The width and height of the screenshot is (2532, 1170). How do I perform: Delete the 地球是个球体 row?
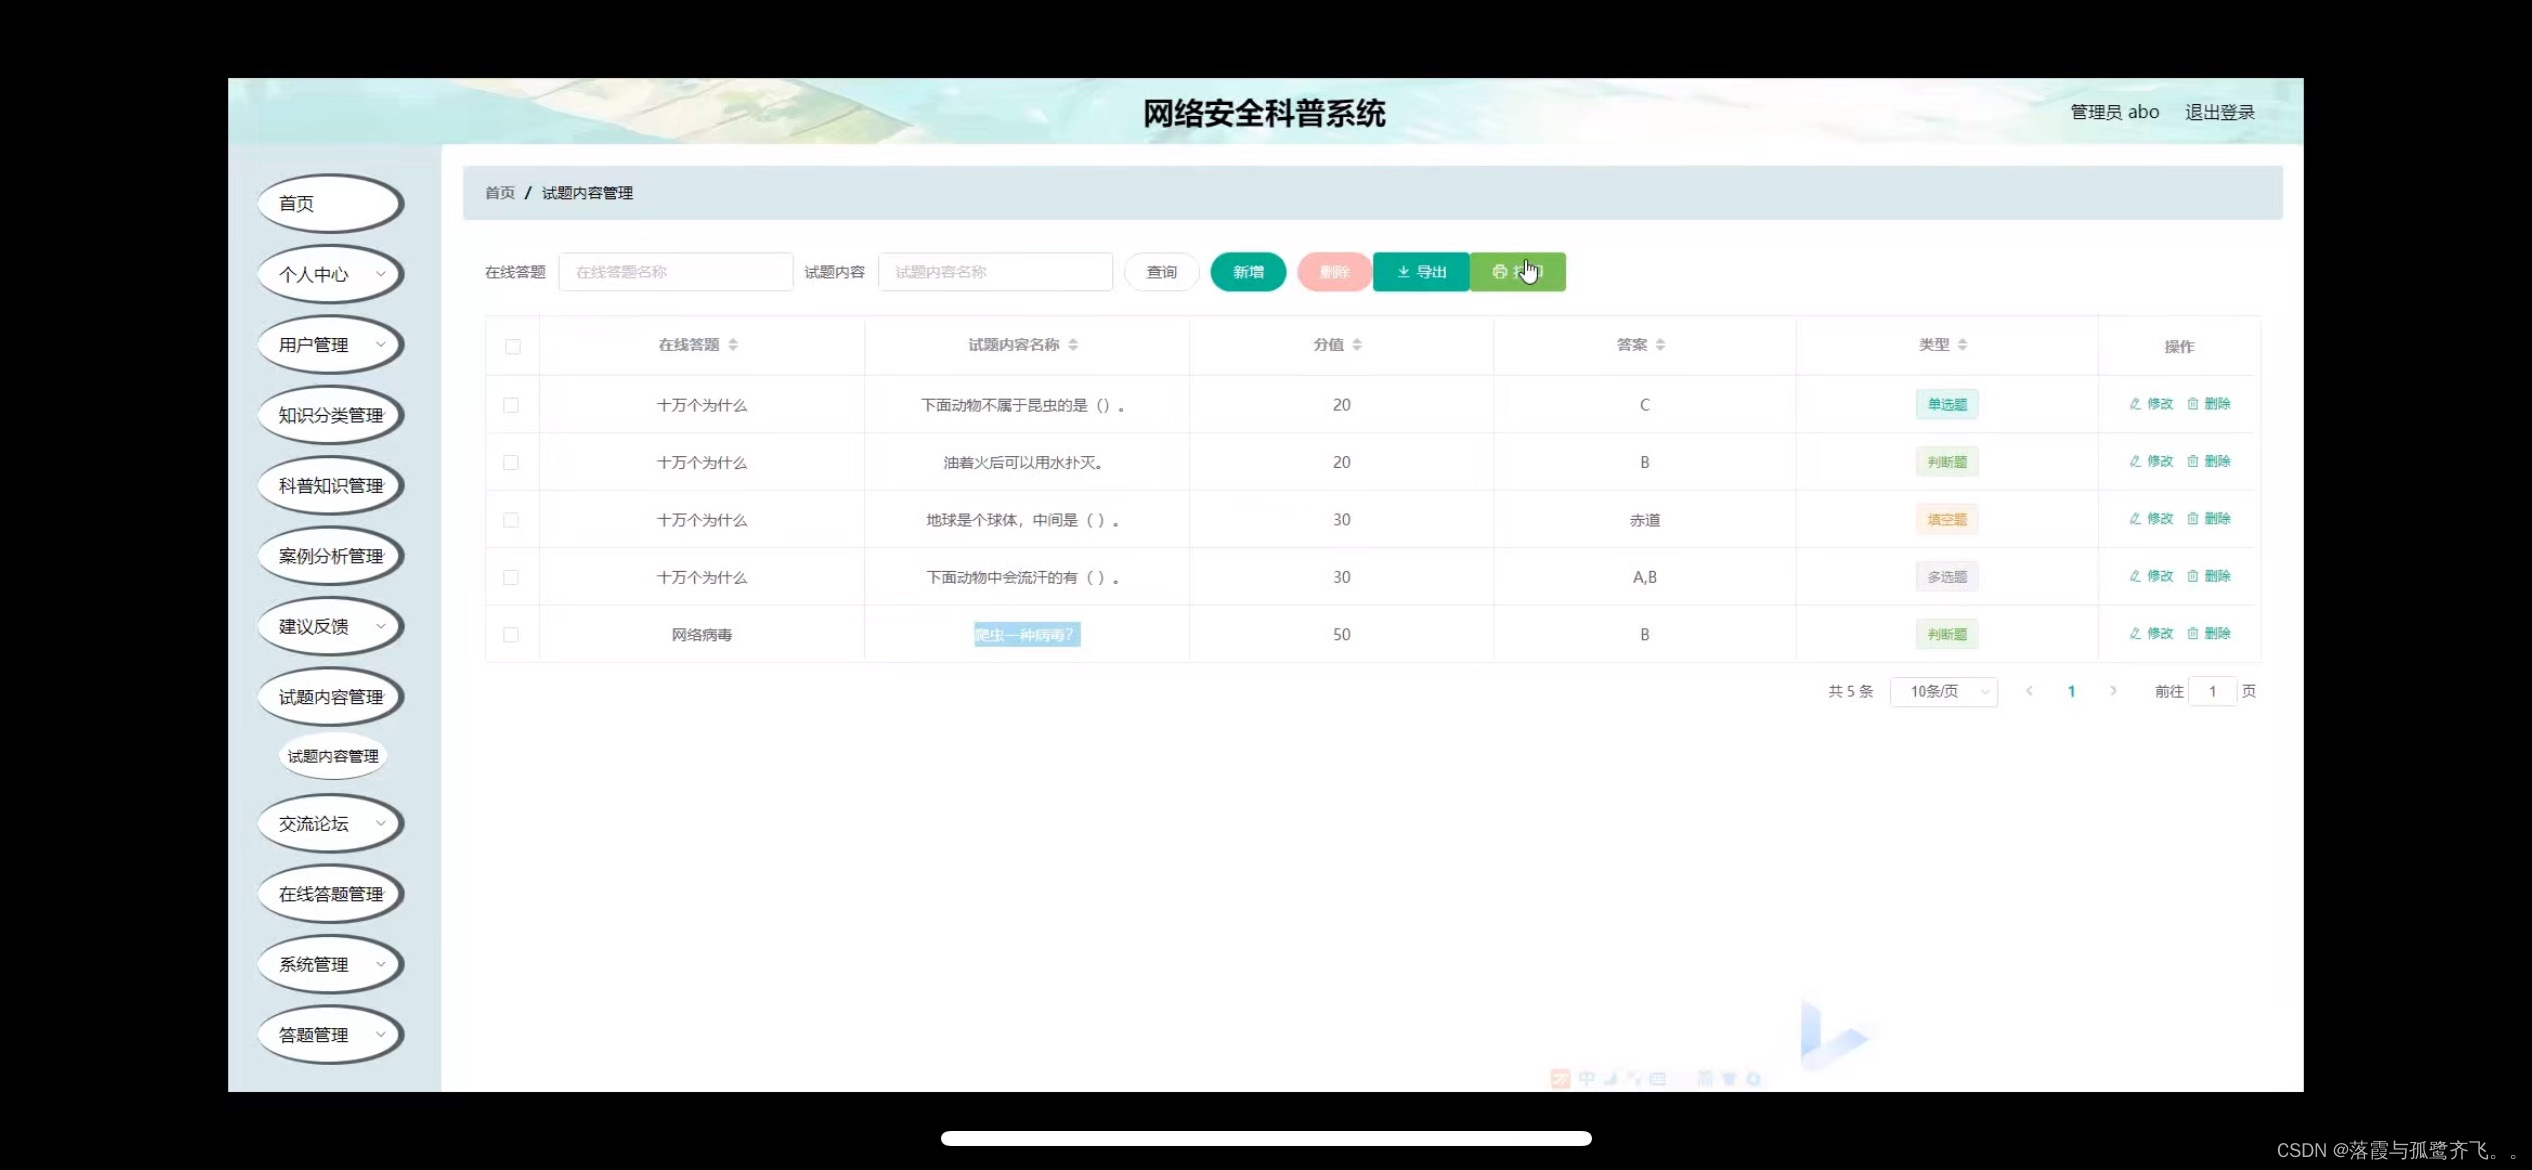pos(2208,518)
